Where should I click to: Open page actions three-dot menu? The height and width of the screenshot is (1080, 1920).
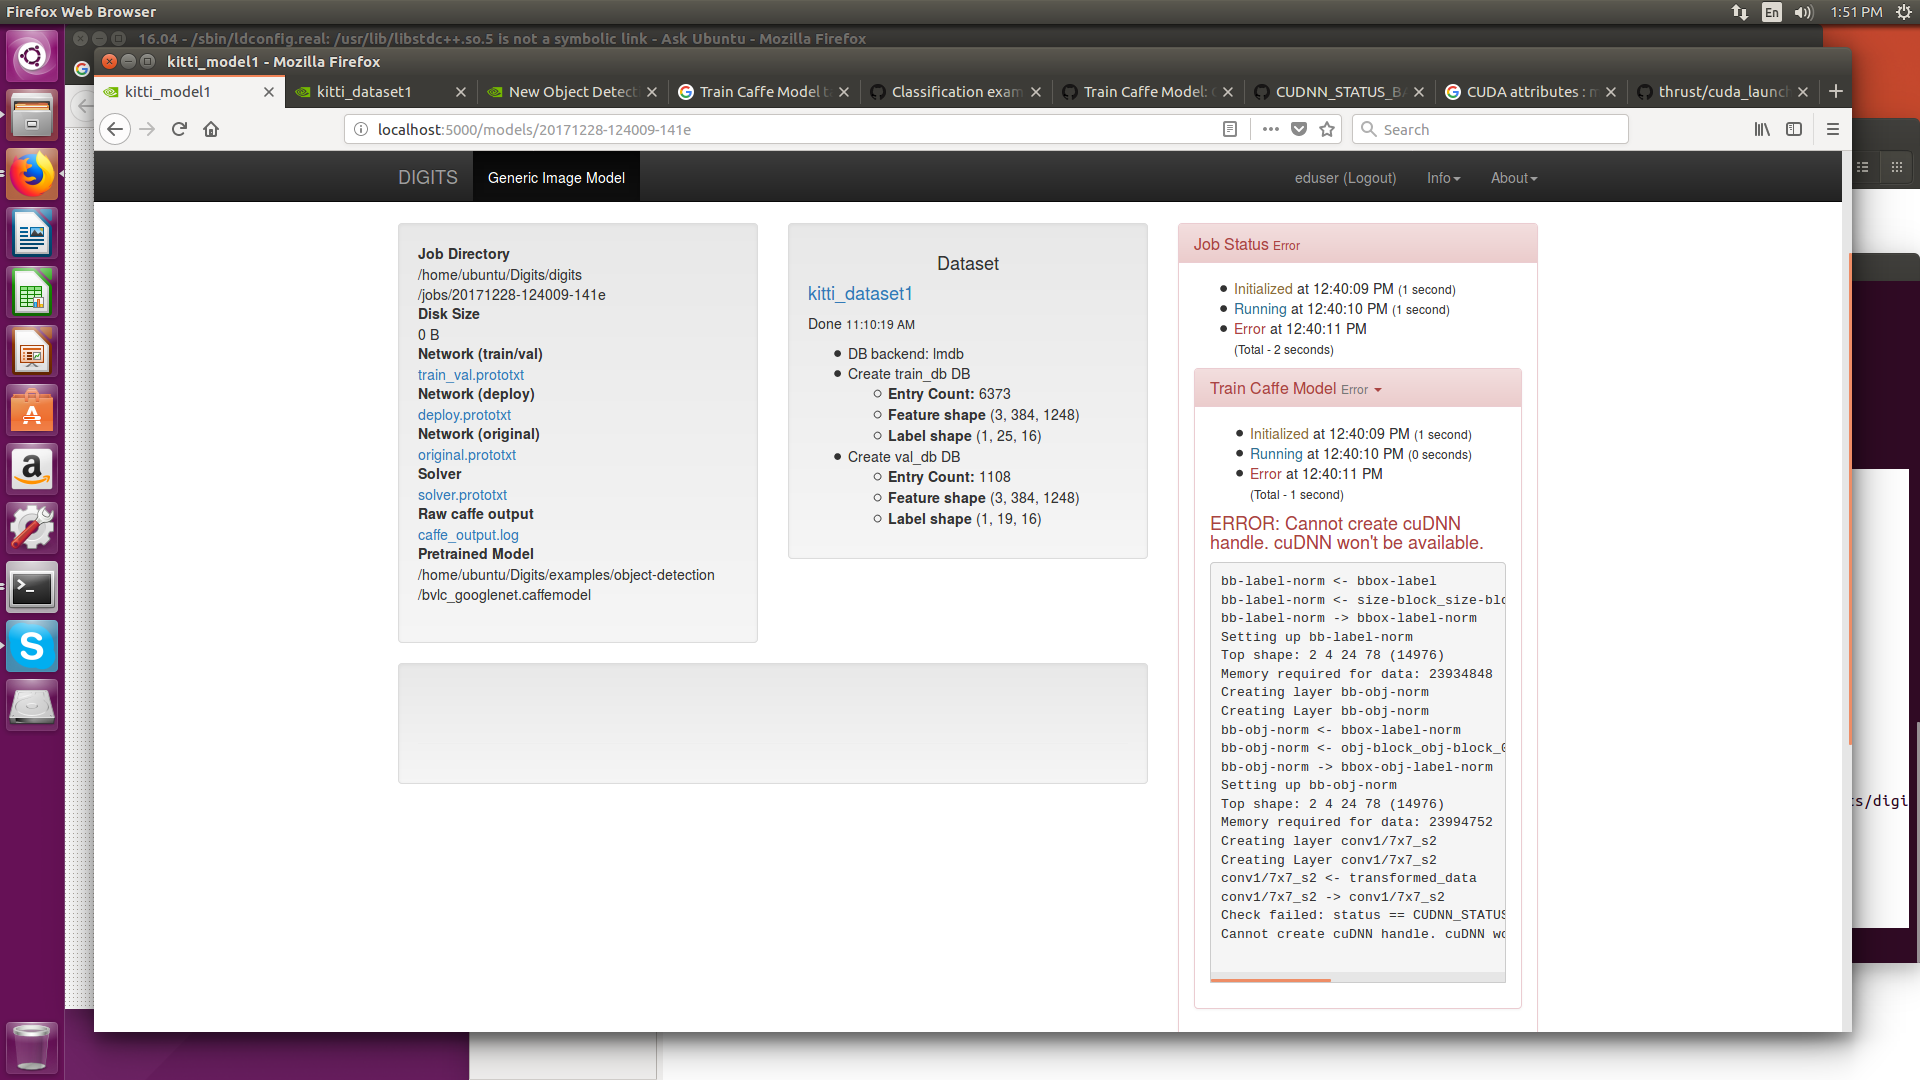coord(1270,129)
